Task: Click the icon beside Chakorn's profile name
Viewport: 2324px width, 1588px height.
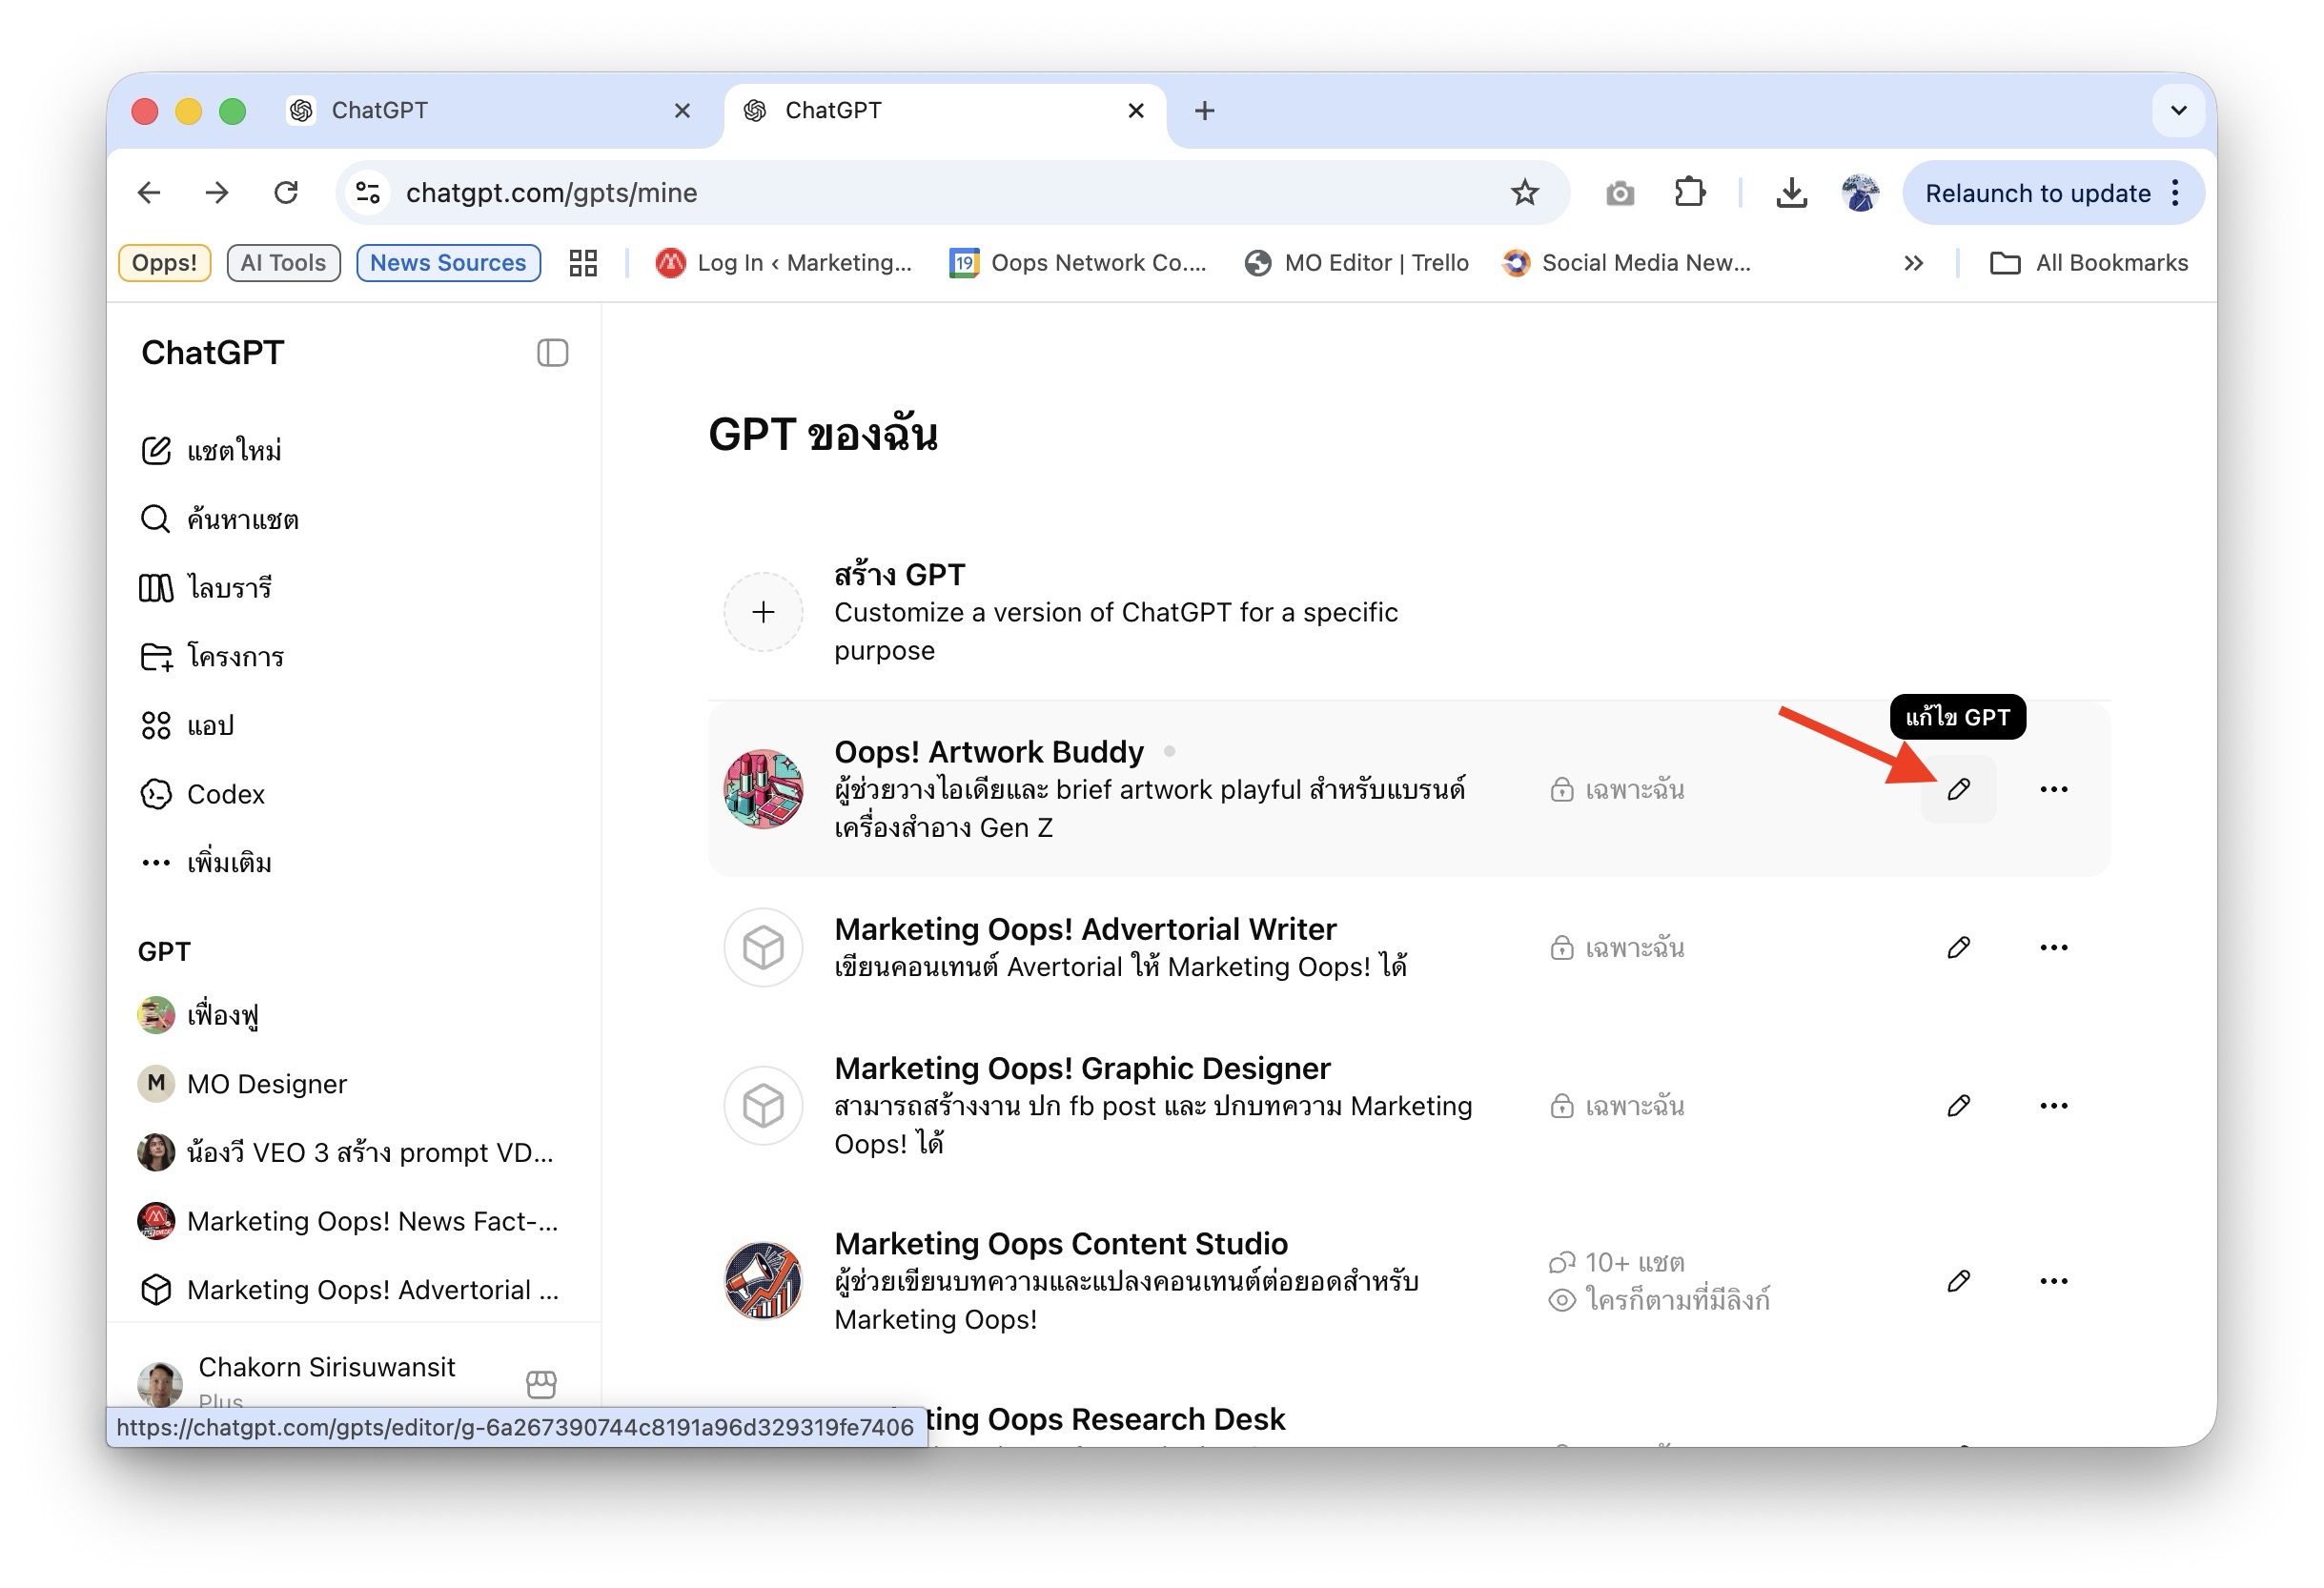Action: [541, 1383]
